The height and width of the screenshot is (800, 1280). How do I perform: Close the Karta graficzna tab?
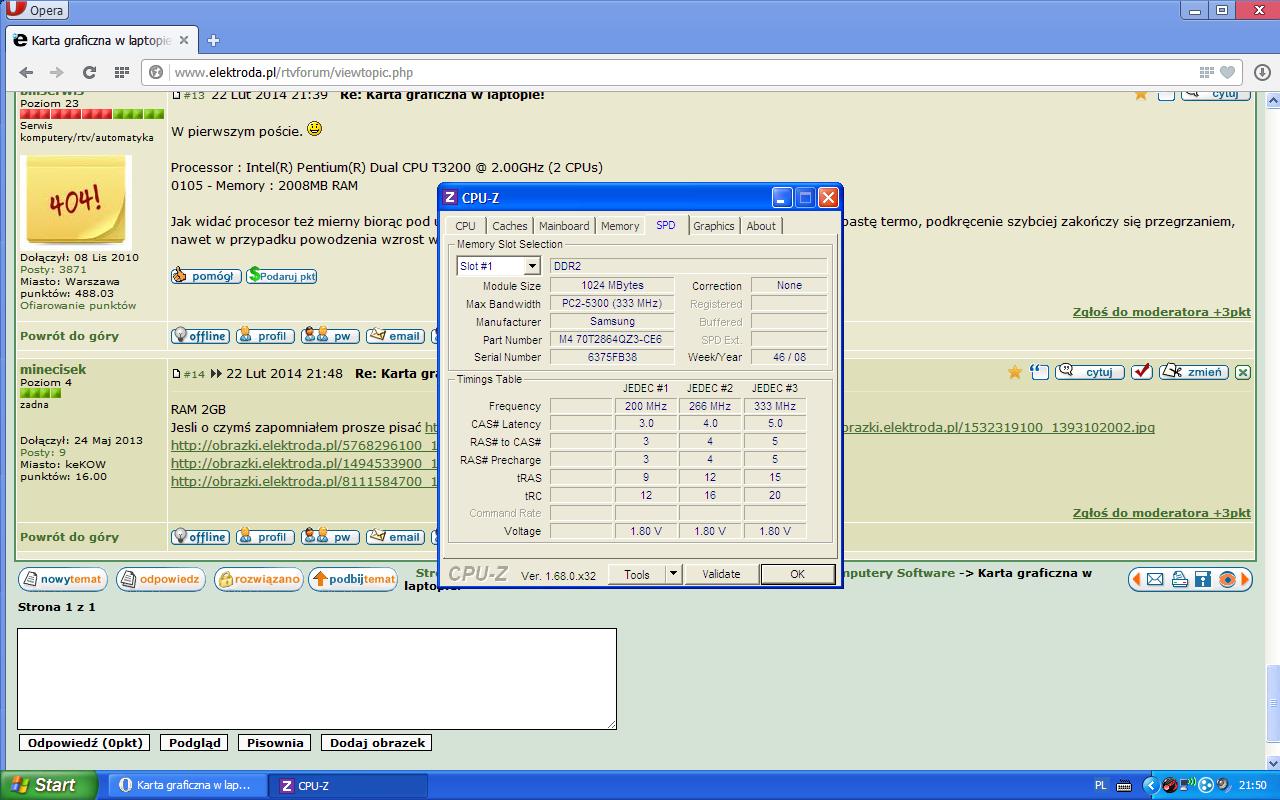[183, 41]
